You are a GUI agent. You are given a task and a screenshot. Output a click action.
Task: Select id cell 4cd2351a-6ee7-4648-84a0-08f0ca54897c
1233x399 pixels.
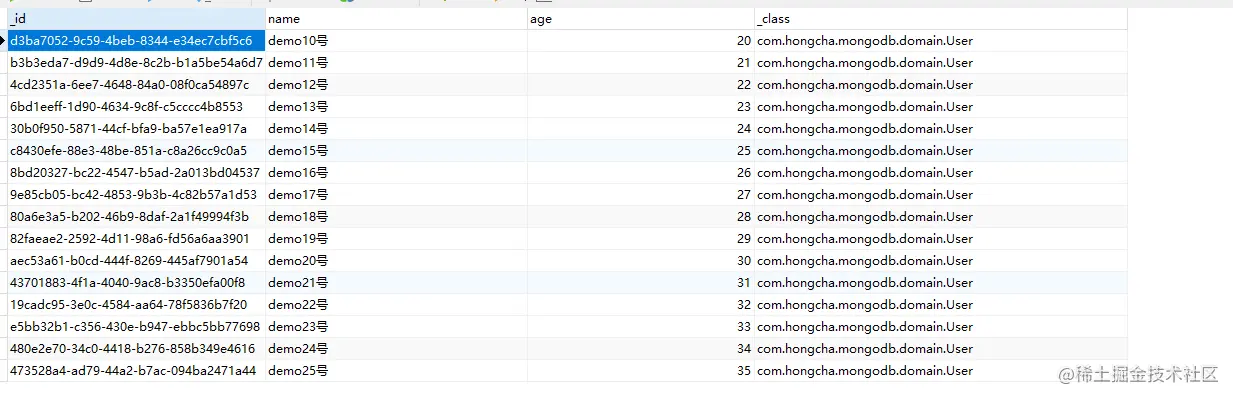[136, 85]
